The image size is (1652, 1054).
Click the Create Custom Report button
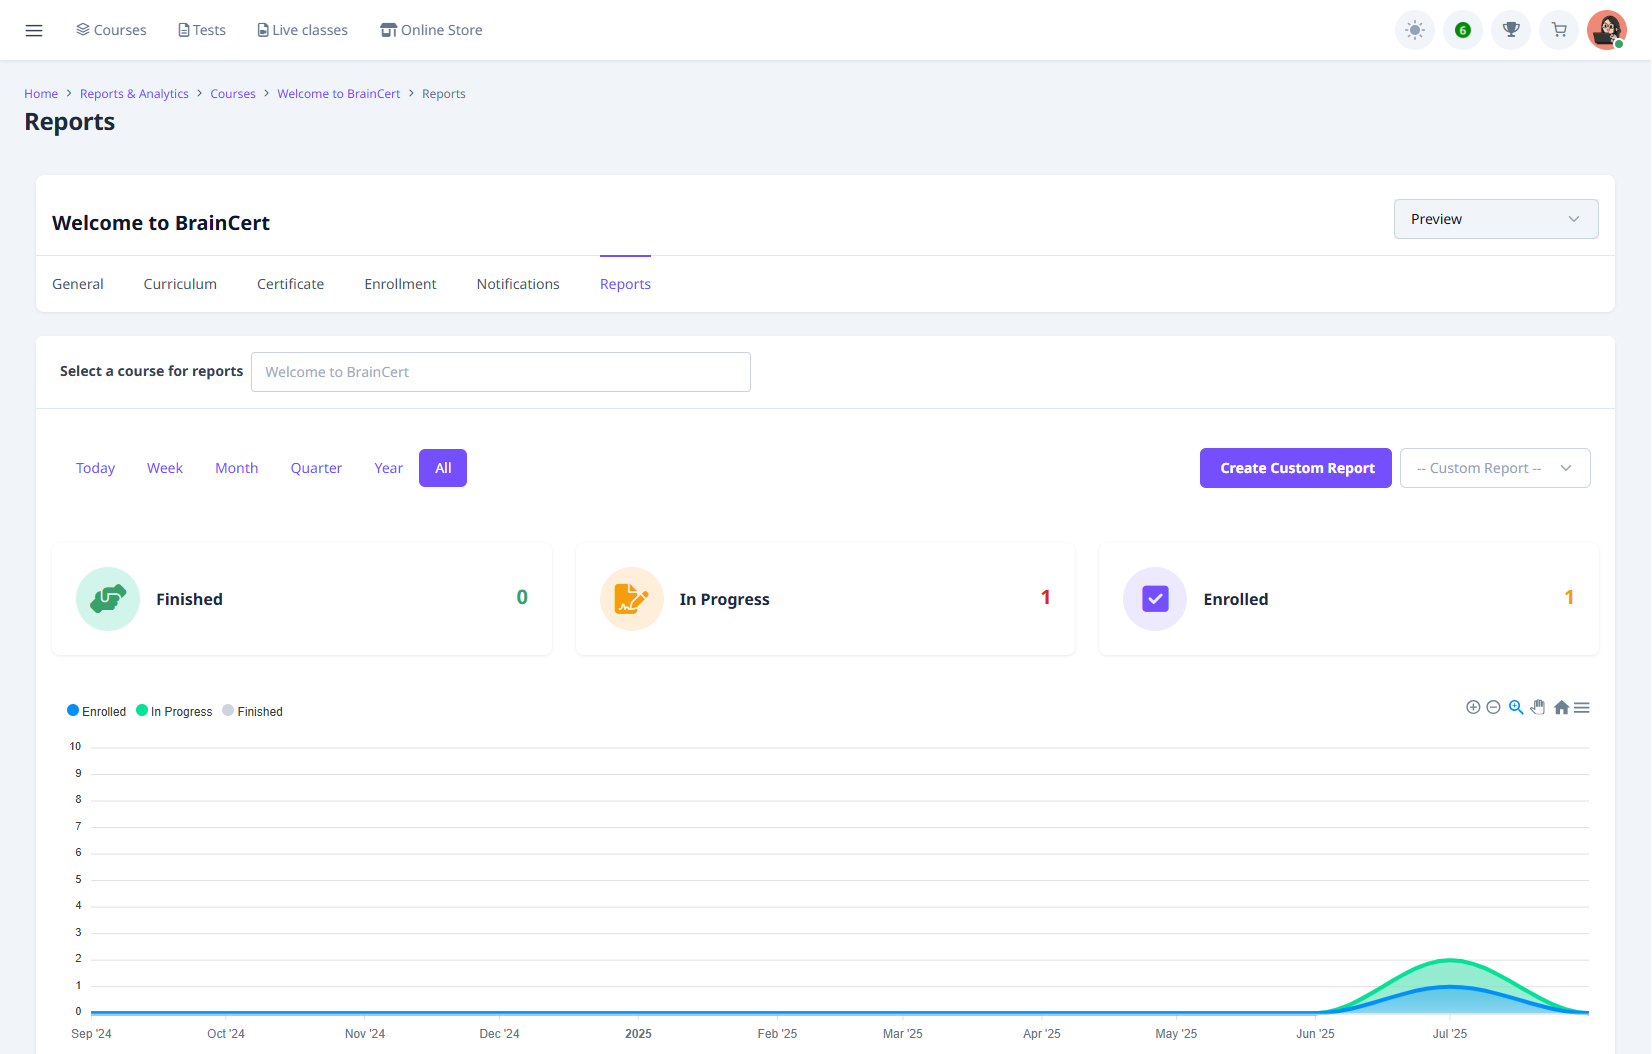click(1295, 467)
